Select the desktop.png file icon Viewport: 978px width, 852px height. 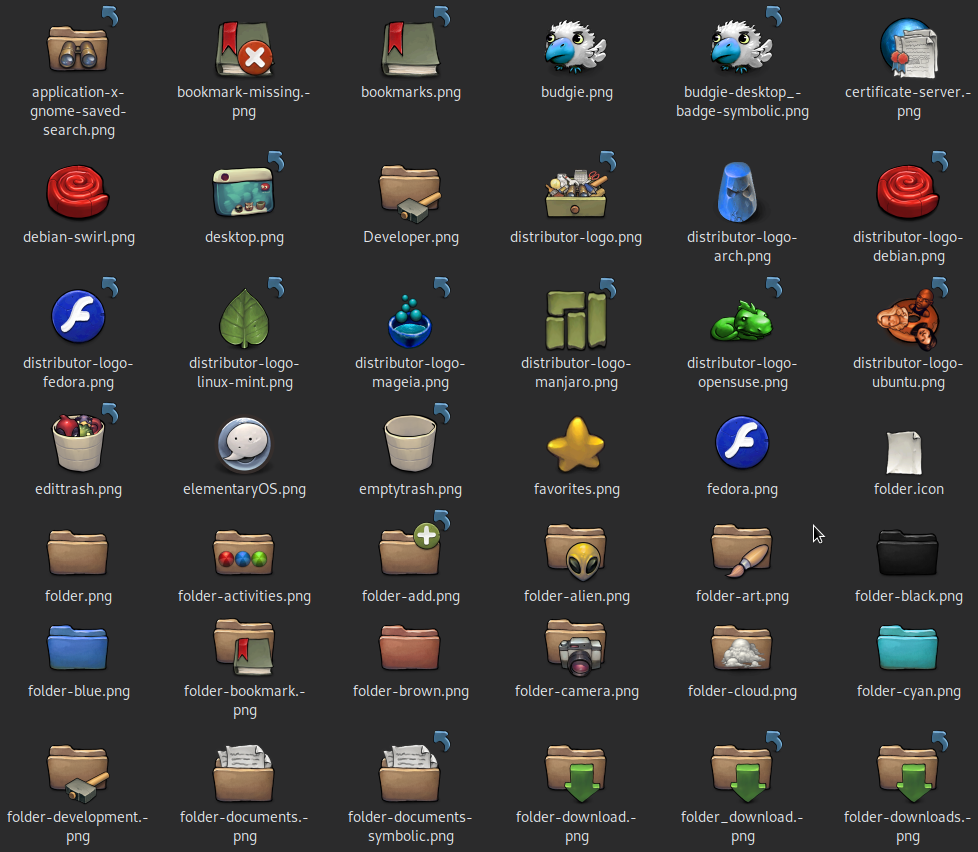244,192
